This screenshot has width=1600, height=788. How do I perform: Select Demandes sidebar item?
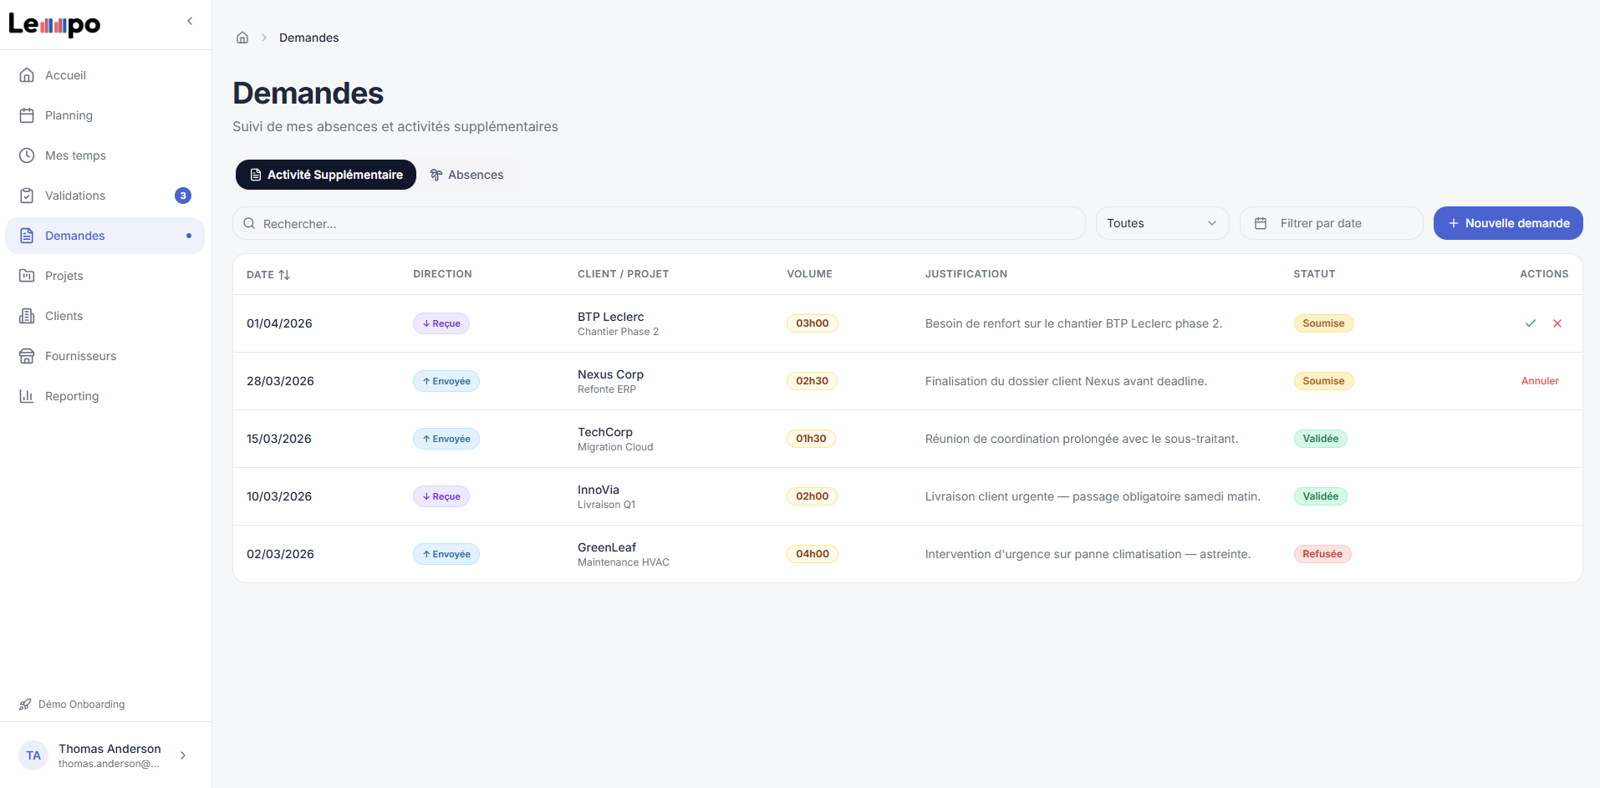105,235
